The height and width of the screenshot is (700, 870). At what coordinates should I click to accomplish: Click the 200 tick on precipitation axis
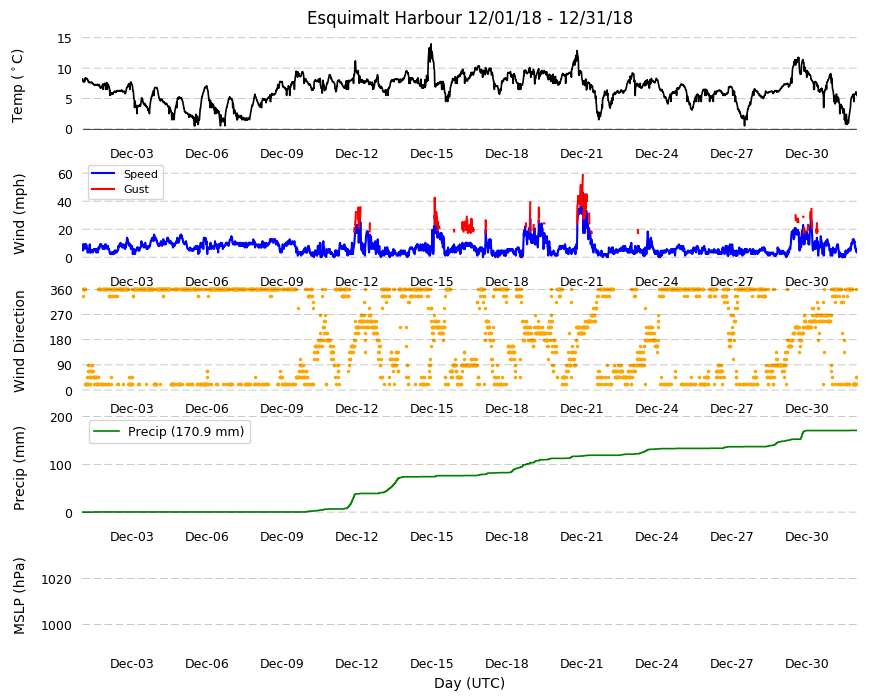[62, 417]
